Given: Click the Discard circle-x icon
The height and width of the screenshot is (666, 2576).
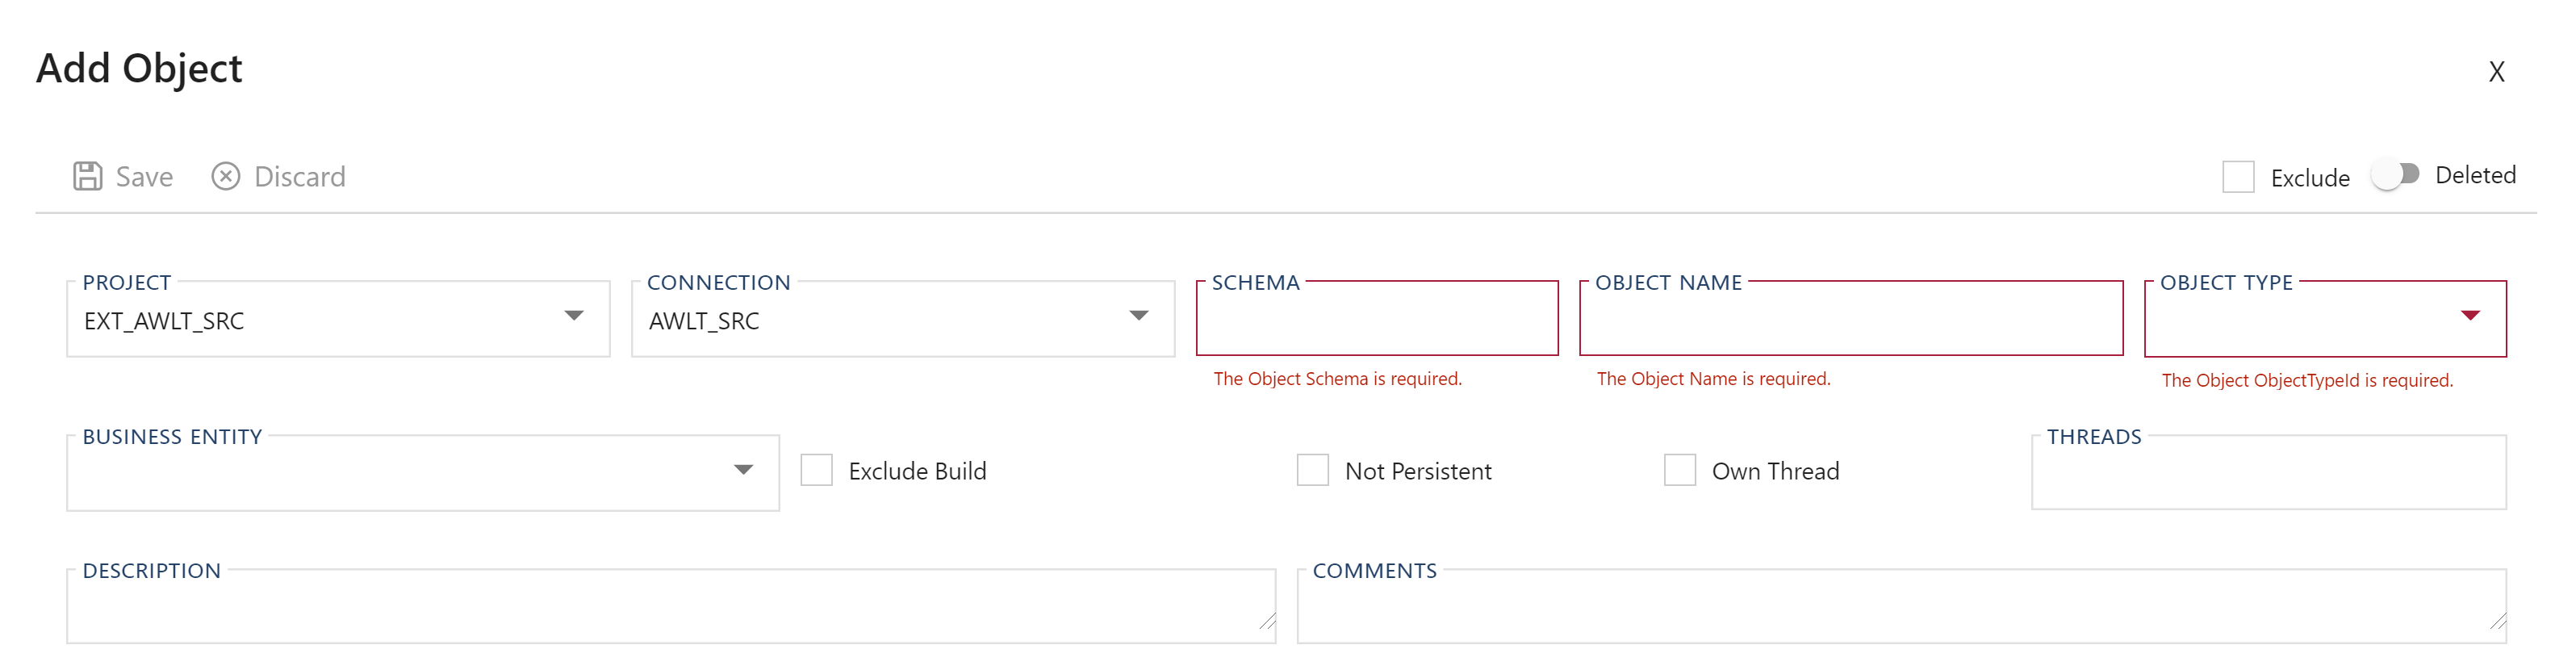Looking at the screenshot, I should [227, 175].
